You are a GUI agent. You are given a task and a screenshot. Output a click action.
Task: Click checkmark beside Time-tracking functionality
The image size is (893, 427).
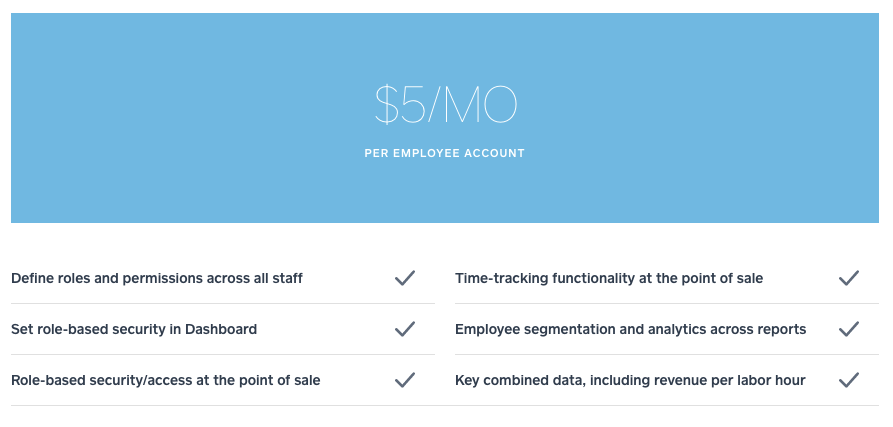849,278
